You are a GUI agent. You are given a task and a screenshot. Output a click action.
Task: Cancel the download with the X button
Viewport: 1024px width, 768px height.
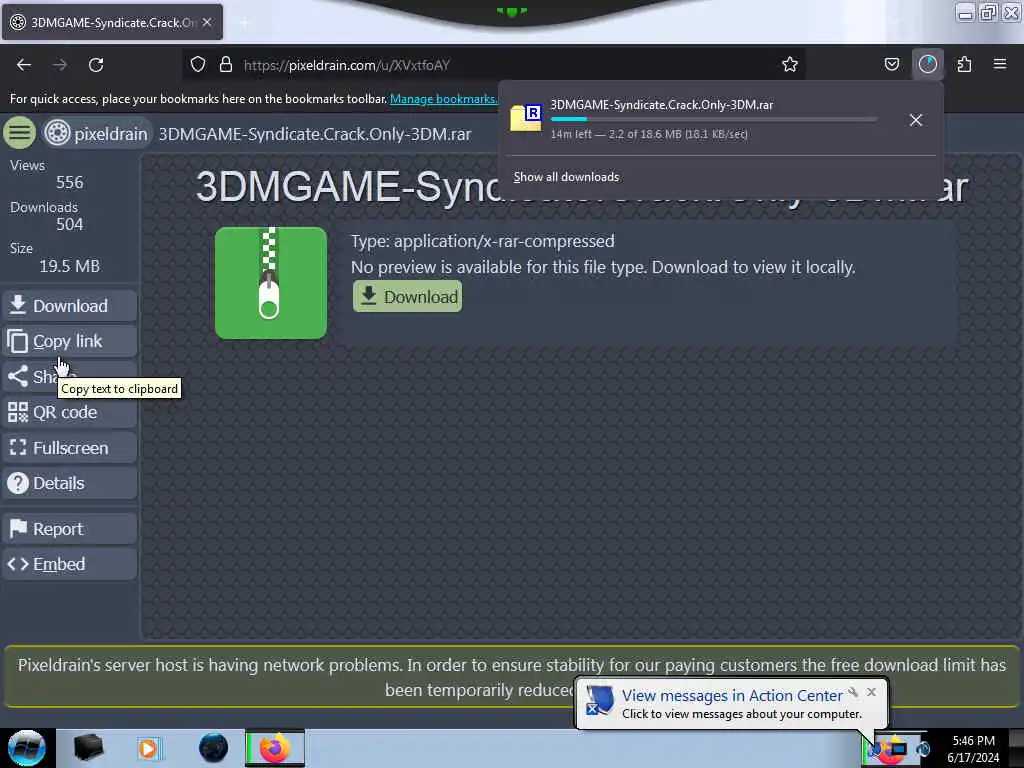916,120
